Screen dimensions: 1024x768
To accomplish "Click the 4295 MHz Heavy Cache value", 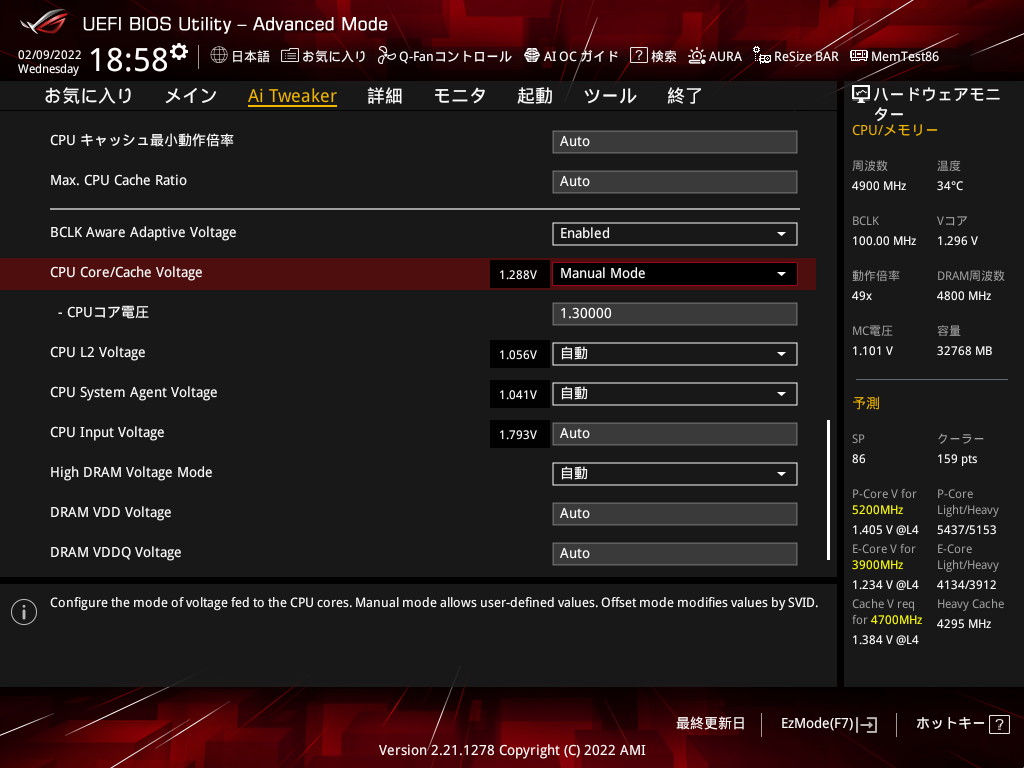I will pyautogui.click(x=964, y=624).
